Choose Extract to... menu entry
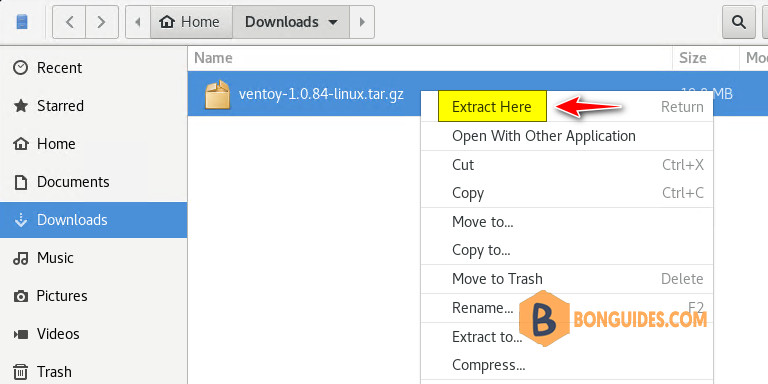The image size is (768, 384). [x=567, y=337]
